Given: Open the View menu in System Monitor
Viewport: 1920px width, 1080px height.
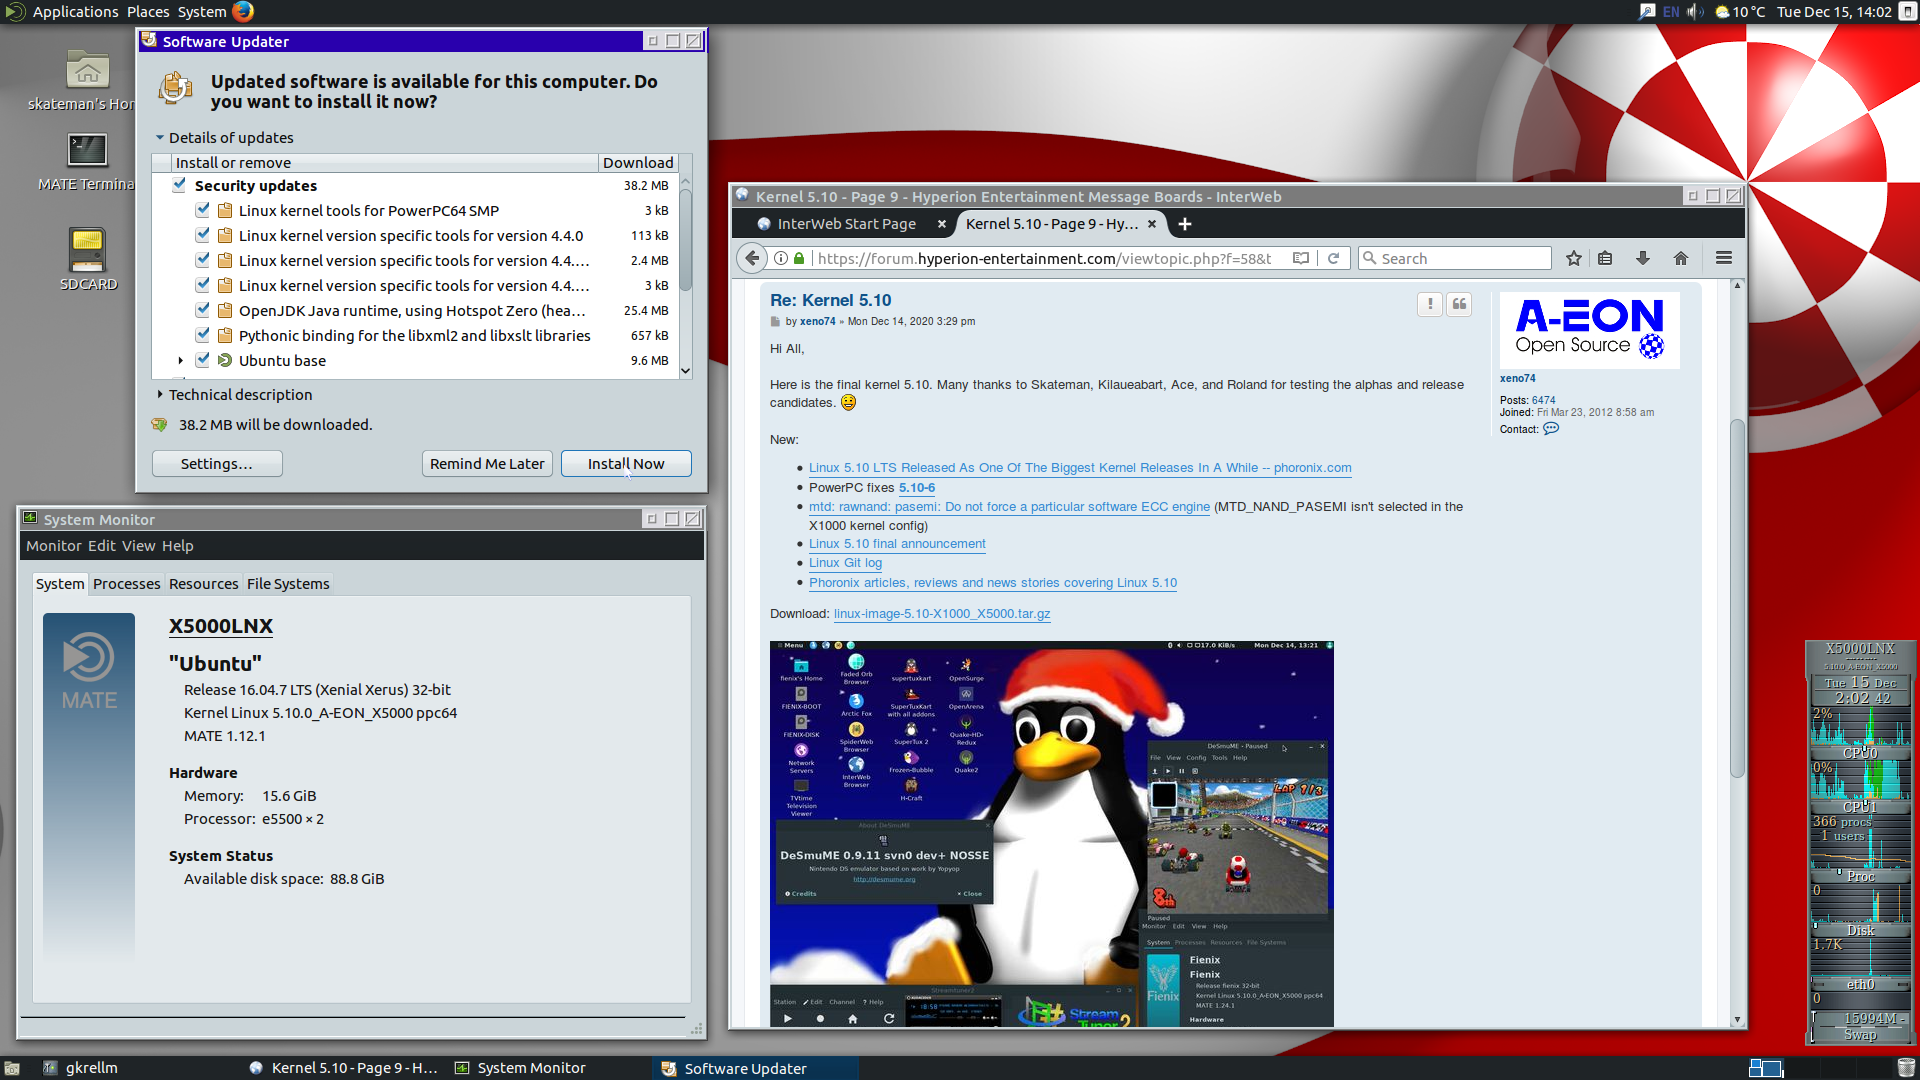Looking at the screenshot, I should click(x=139, y=546).
